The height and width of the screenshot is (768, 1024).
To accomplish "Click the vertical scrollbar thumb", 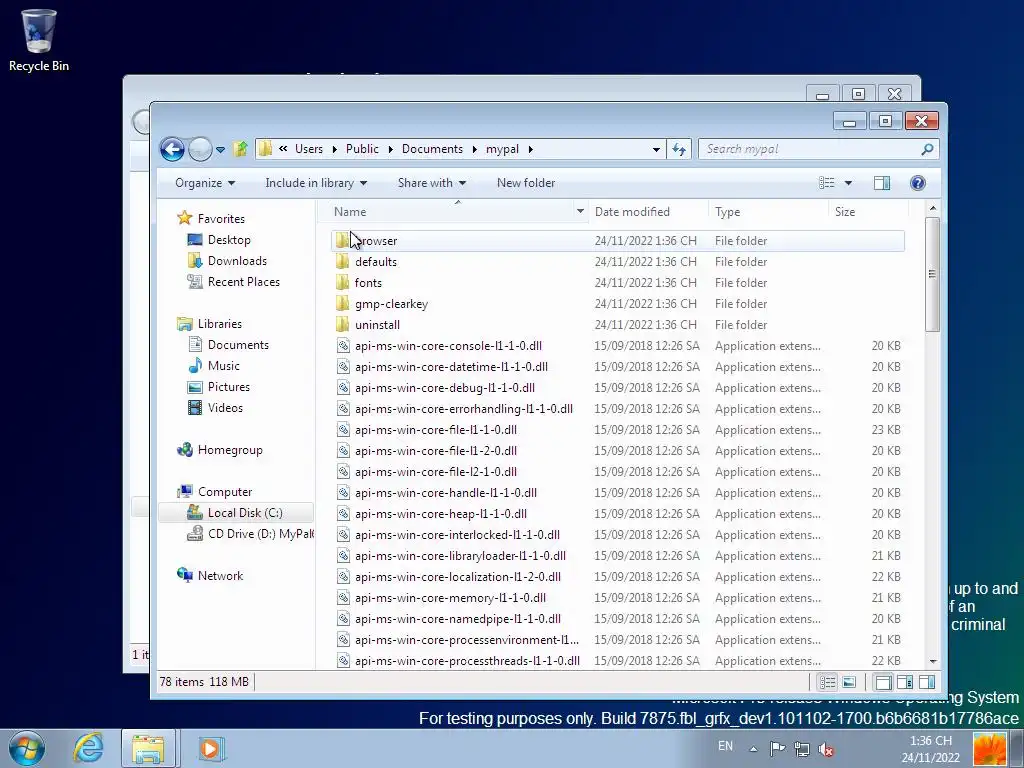I will pyautogui.click(x=933, y=274).
